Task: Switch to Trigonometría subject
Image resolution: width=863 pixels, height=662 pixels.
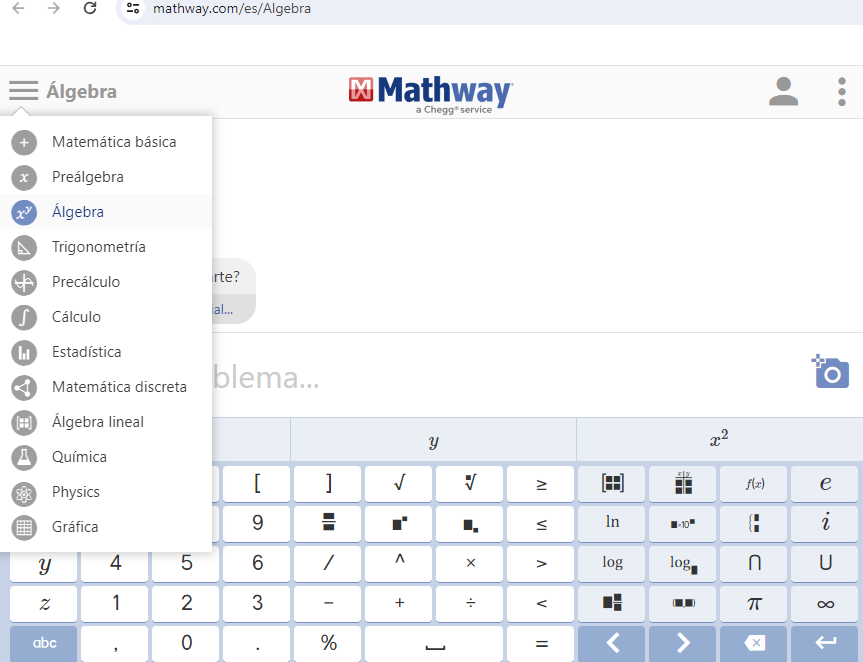Action: pyautogui.click(x=106, y=247)
